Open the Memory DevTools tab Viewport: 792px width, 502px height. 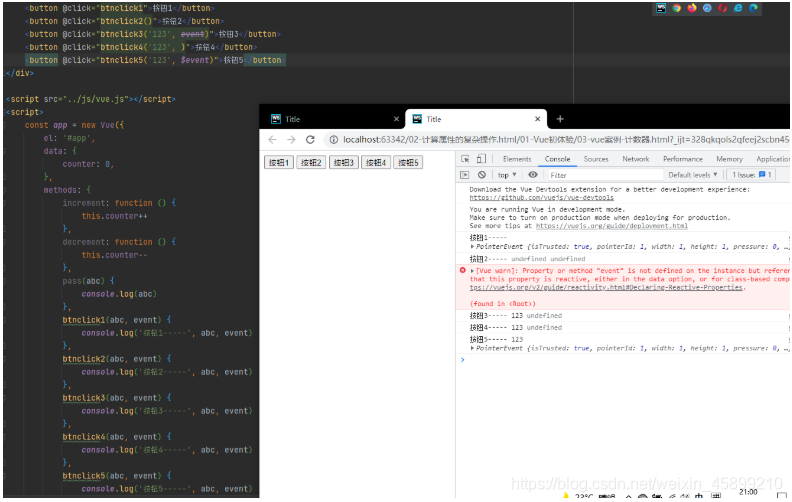(x=729, y=159)
